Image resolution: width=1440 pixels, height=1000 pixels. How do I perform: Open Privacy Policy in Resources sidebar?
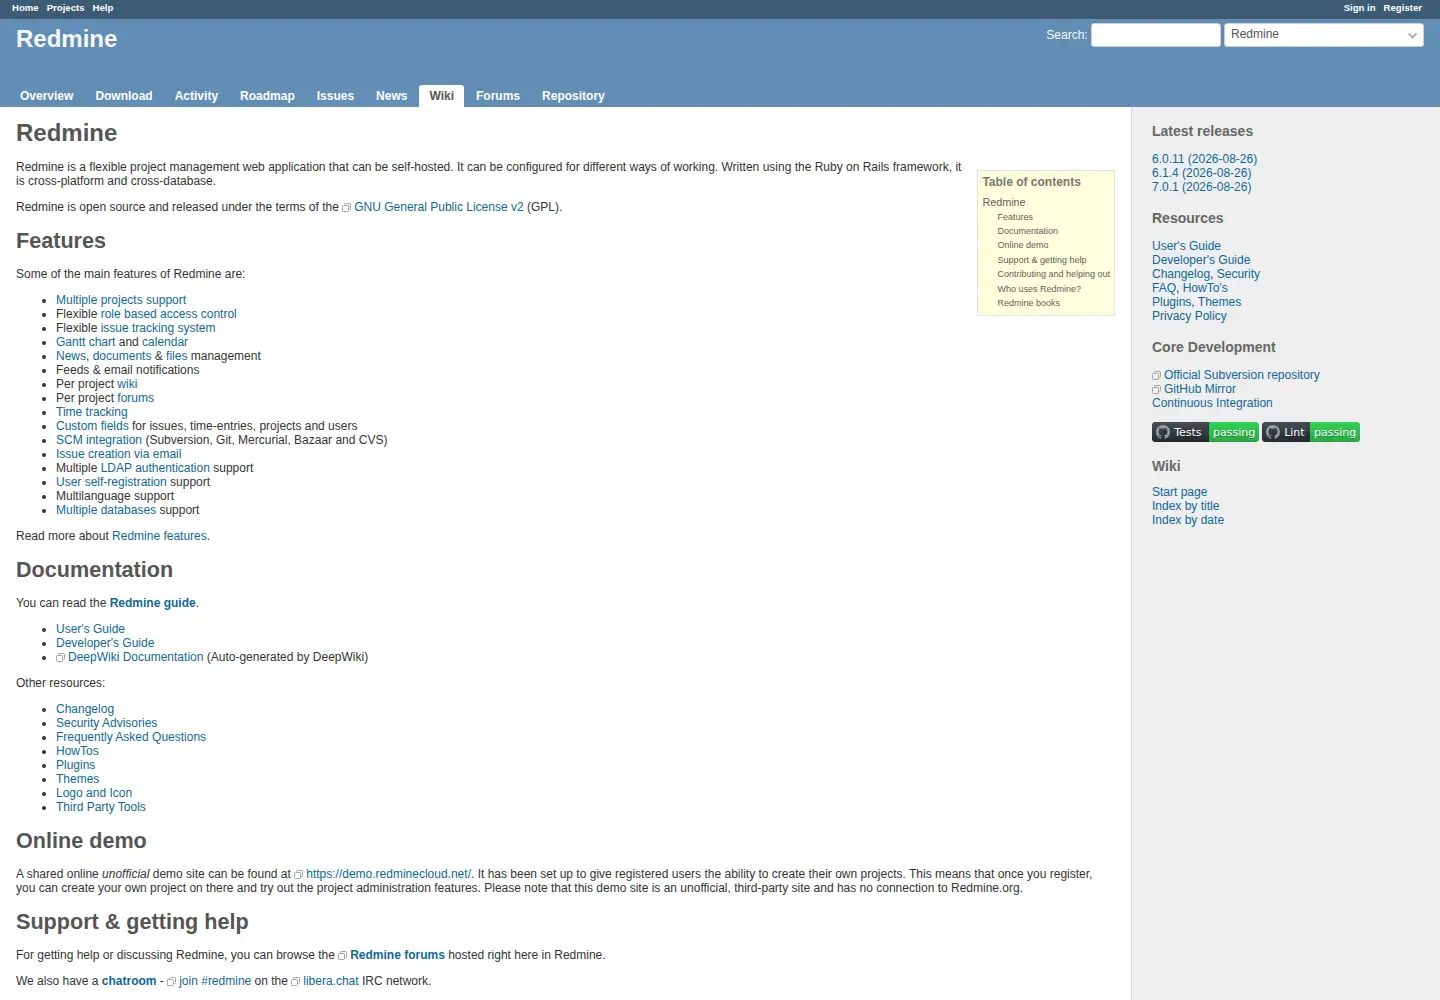(x=1189, y=316)
